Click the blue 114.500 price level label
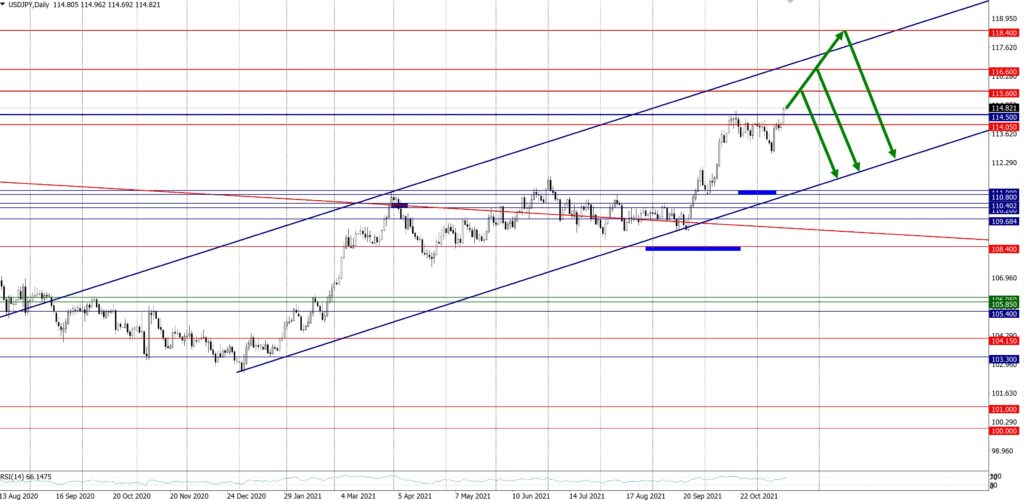The height and width of the screenshot is (500, 1024). [1004, 117]
